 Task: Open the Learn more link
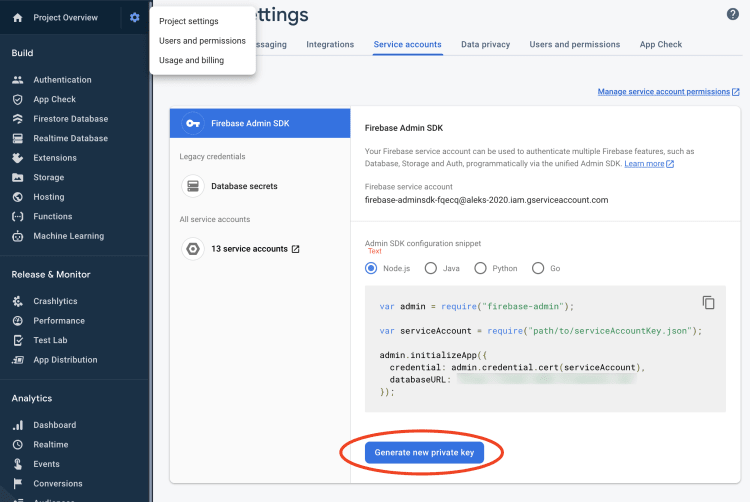click(649, 164)
